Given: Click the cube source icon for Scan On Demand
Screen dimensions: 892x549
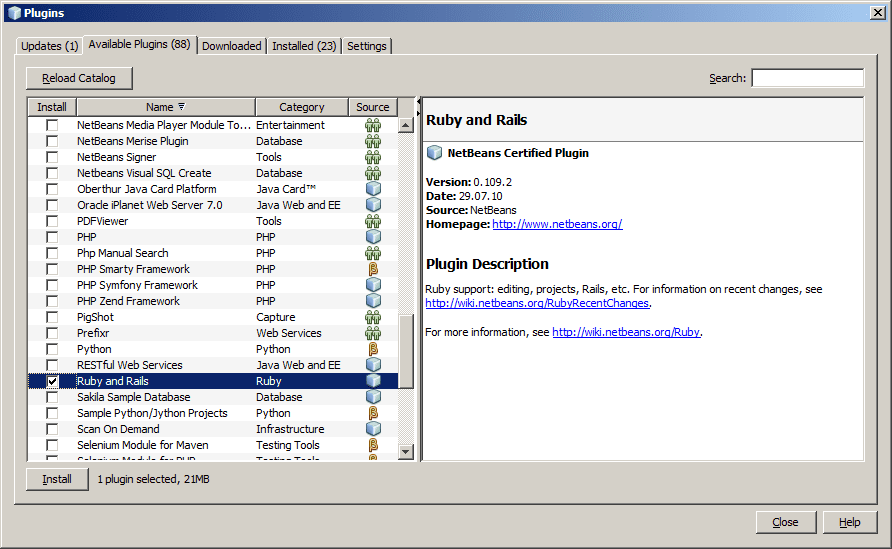Looking at the screenshot, I should click(373, 428).
